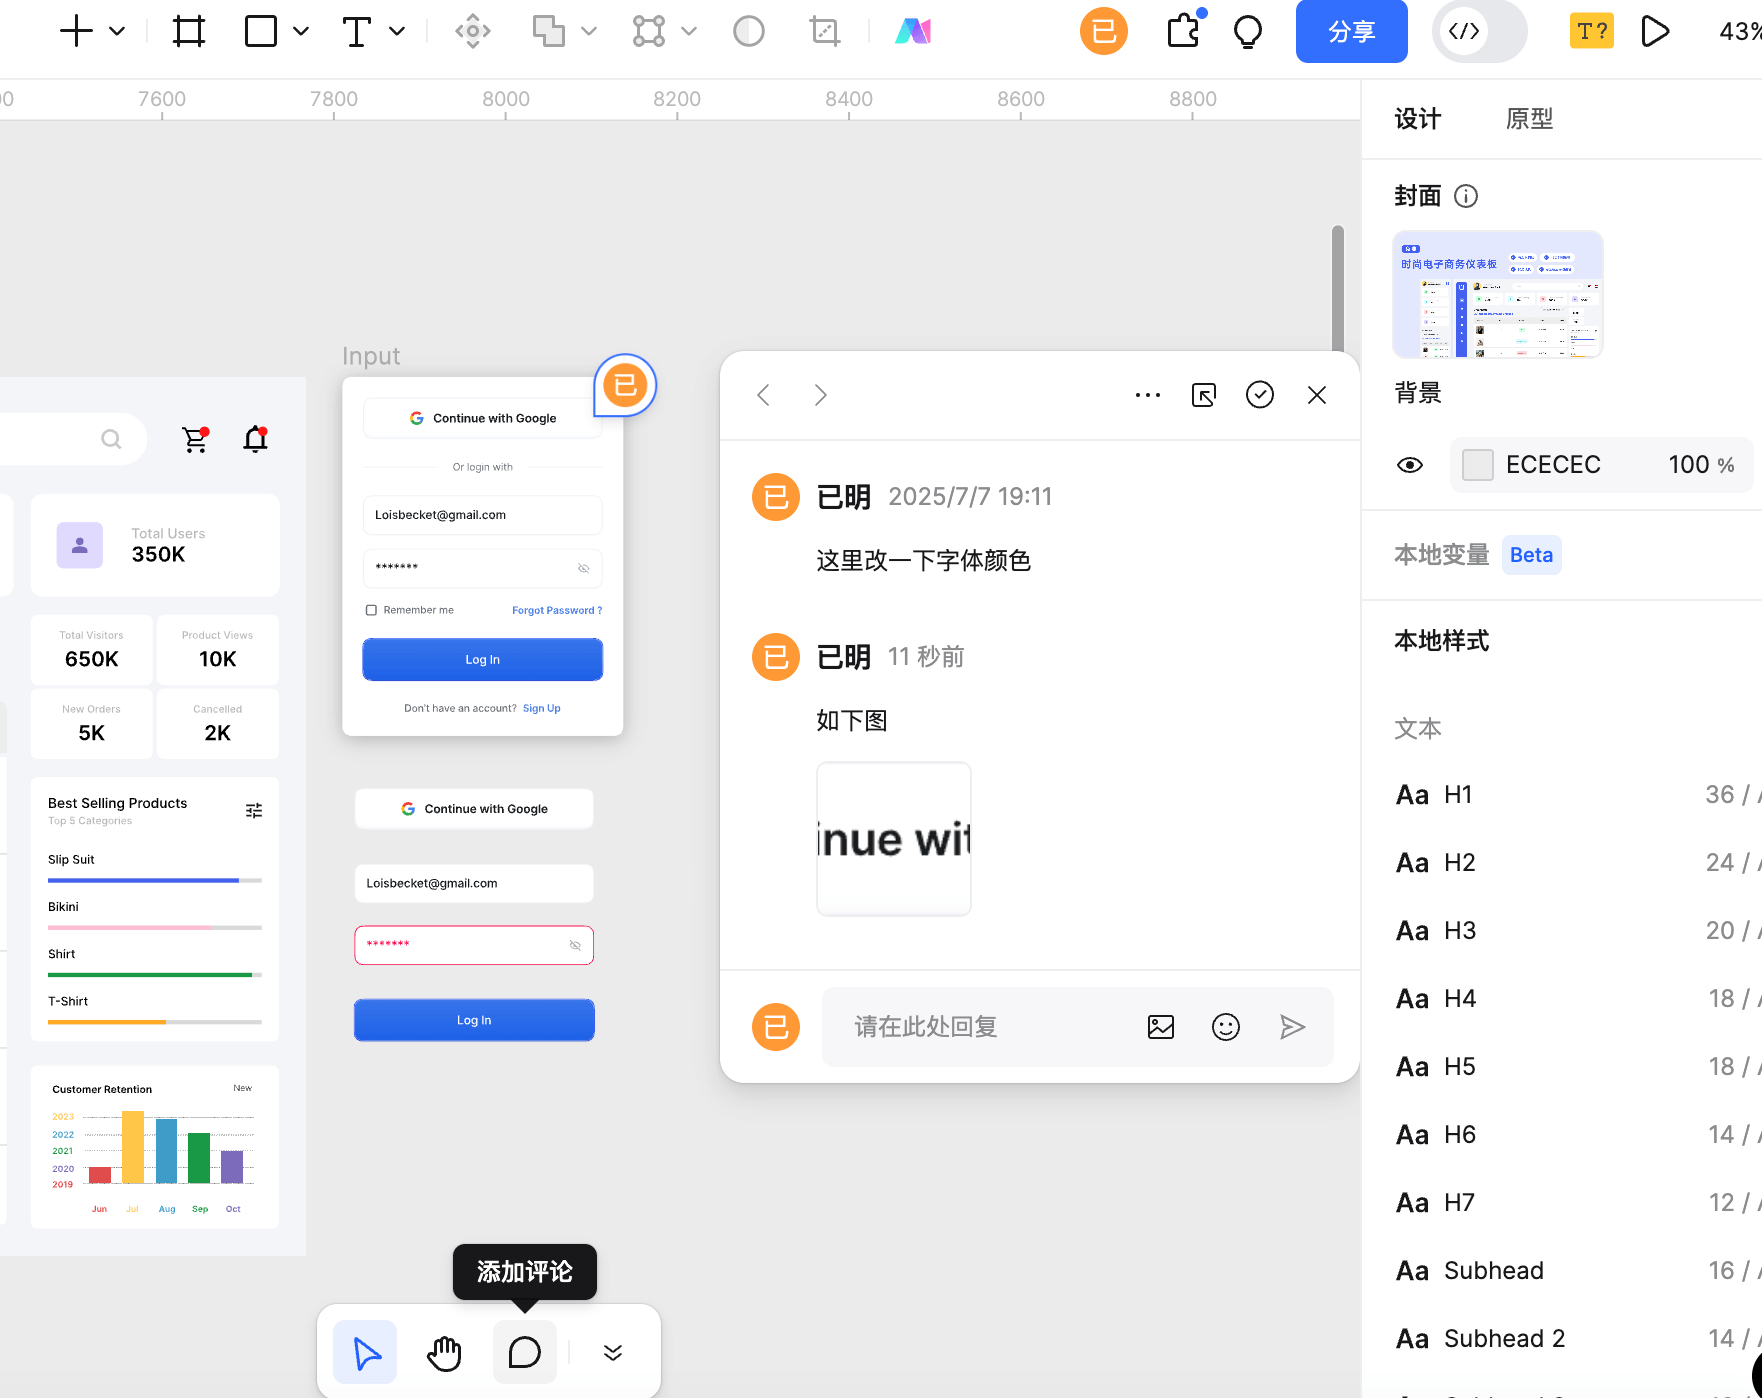This screenshot has width=1762, height=1398.
Task: Check the Remember me checkbox
Action: 371,610
